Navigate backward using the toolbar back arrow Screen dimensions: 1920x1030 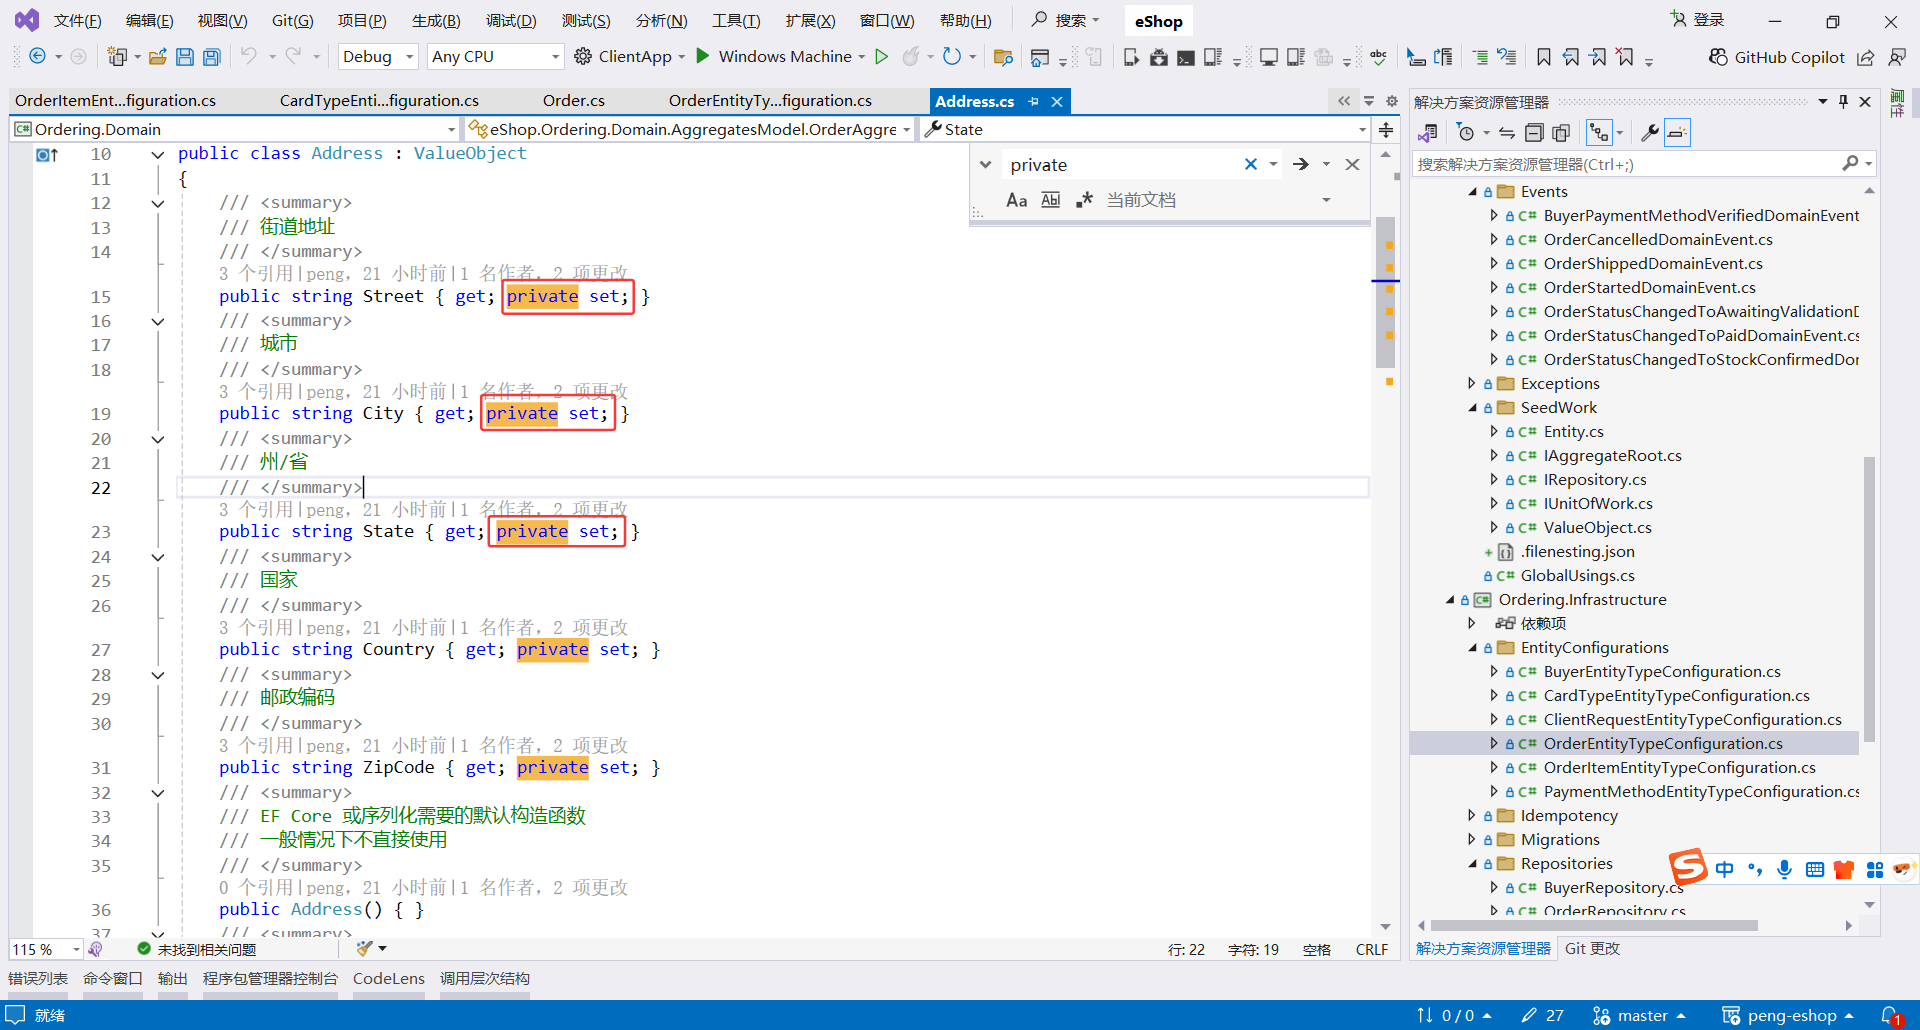(x=37, y=57)
